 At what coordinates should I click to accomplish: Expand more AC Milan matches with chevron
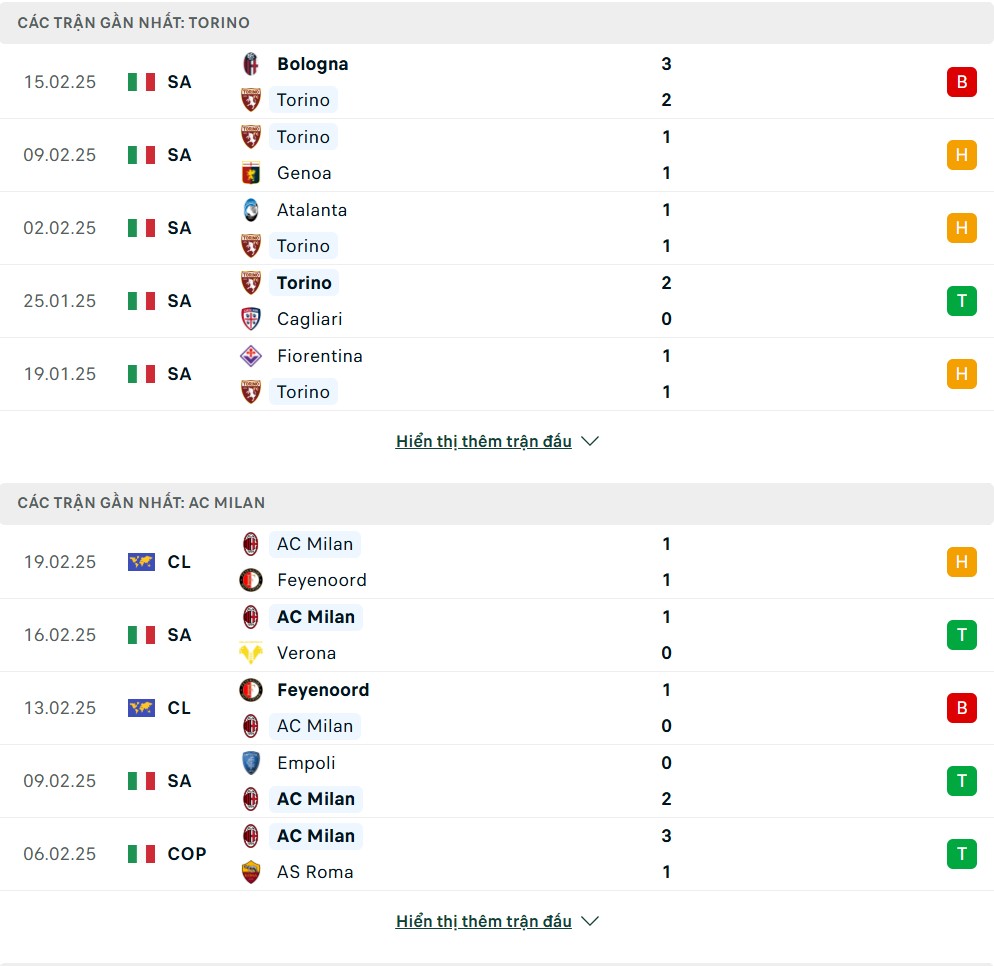tap(590, 921)
